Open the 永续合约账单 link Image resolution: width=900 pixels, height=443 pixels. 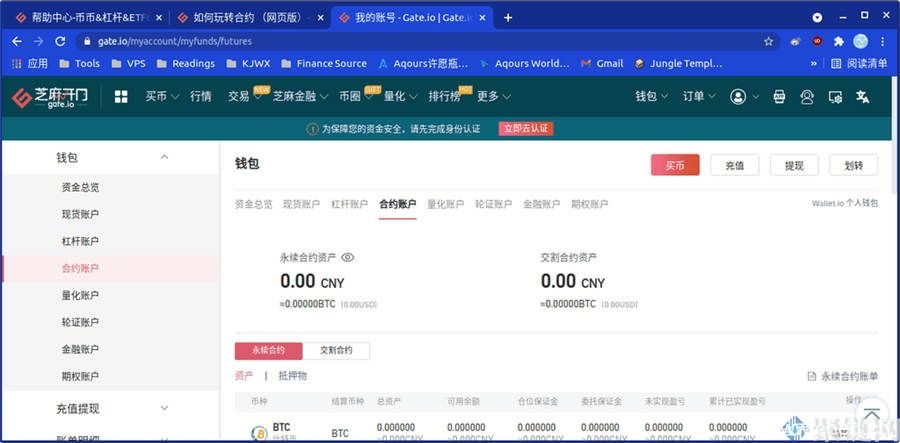(842, 376)
